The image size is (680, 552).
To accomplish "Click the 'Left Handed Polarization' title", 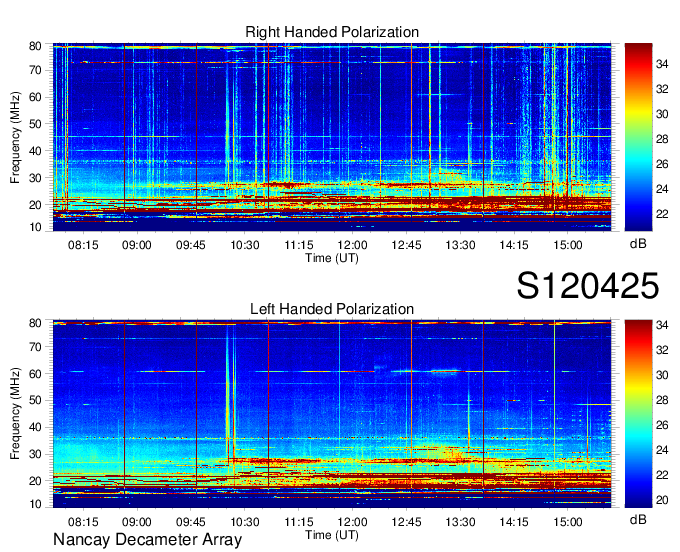I will click(332, 309).
